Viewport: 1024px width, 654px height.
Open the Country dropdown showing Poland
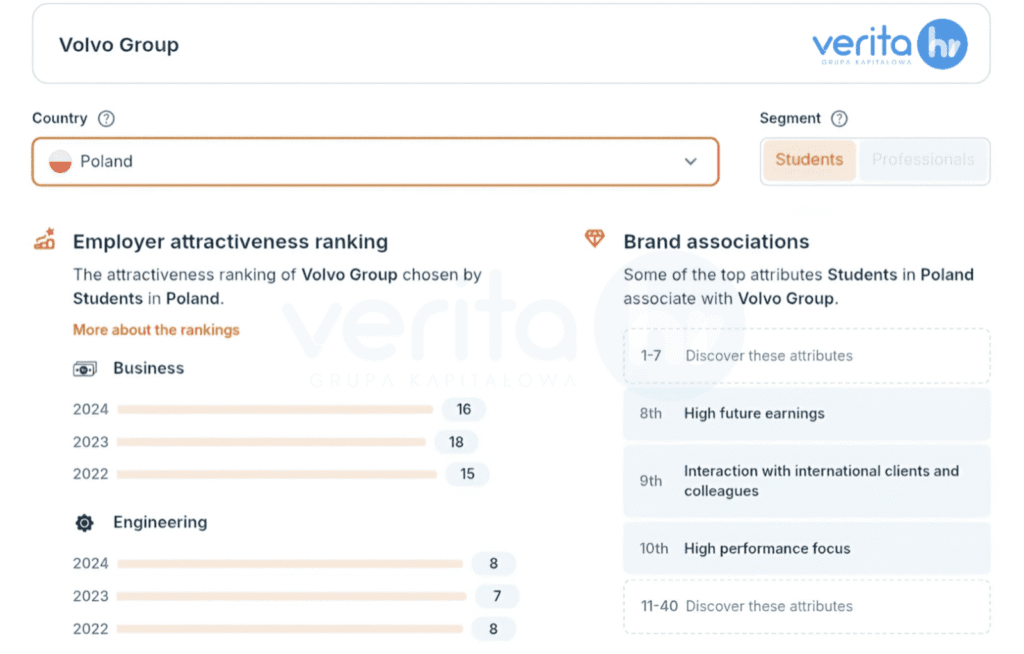coord(375,162)
